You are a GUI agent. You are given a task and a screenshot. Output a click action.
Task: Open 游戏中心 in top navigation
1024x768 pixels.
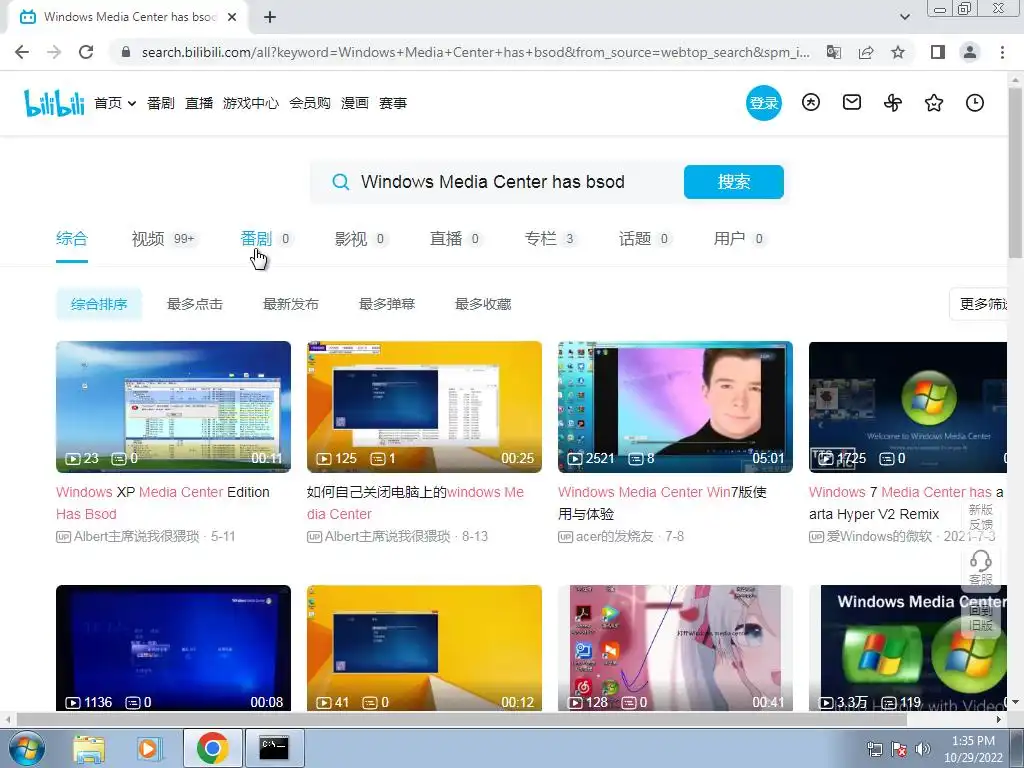(x=251, y=103)
